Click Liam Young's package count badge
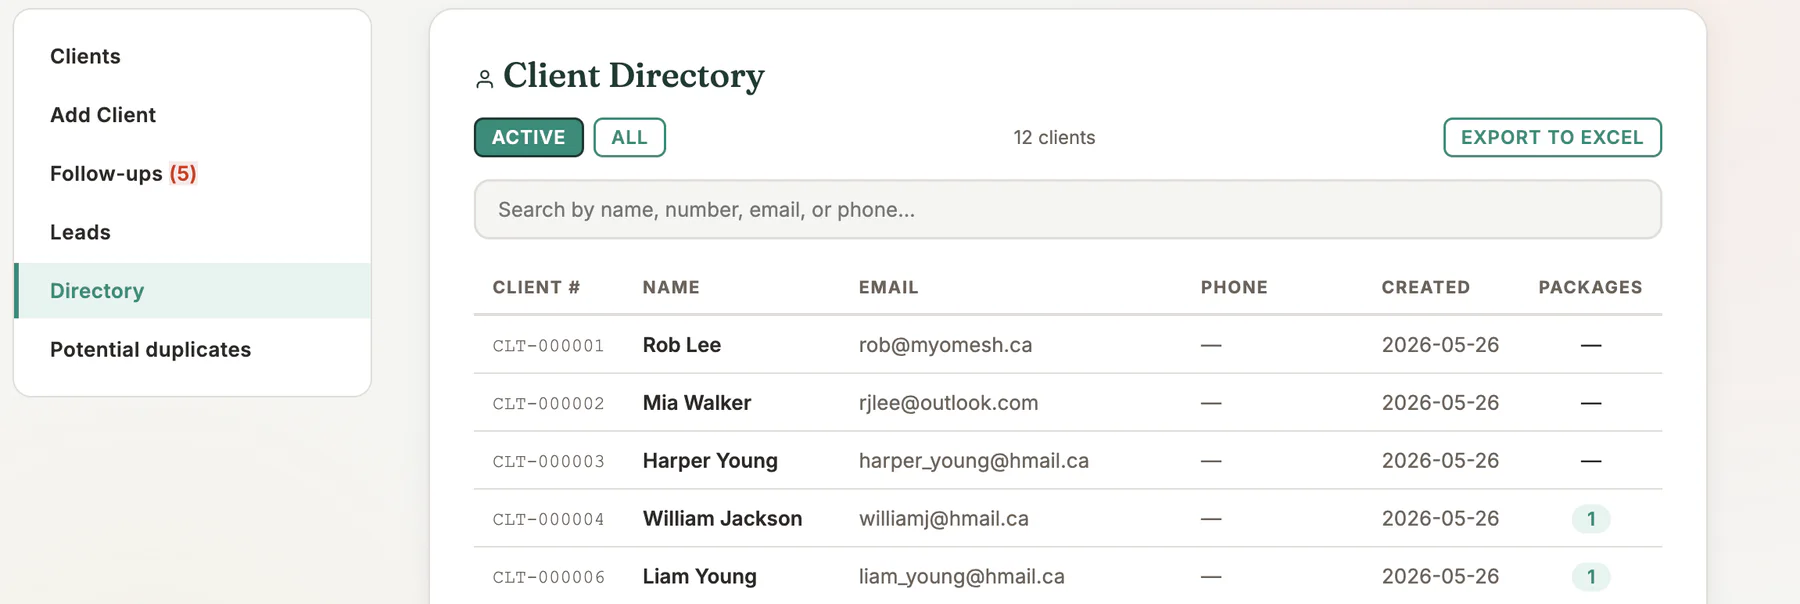The width and height of the screenshot is (1800, 604). click(x=1591, y=577)
